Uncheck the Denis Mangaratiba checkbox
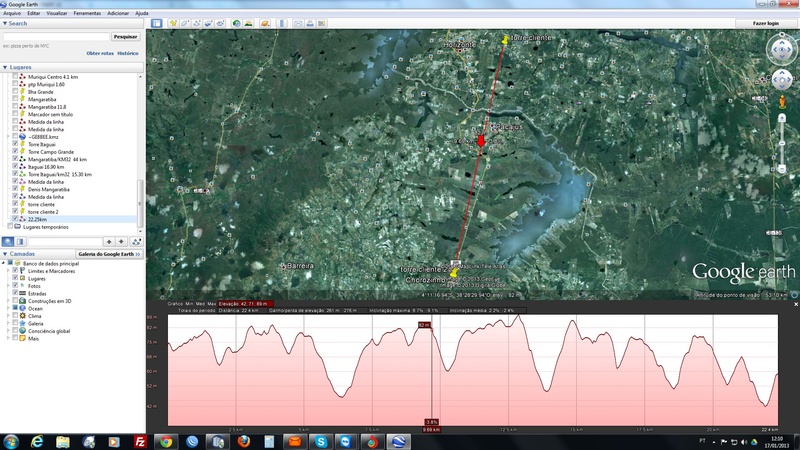The image size is (800, 450). point(15,189)
